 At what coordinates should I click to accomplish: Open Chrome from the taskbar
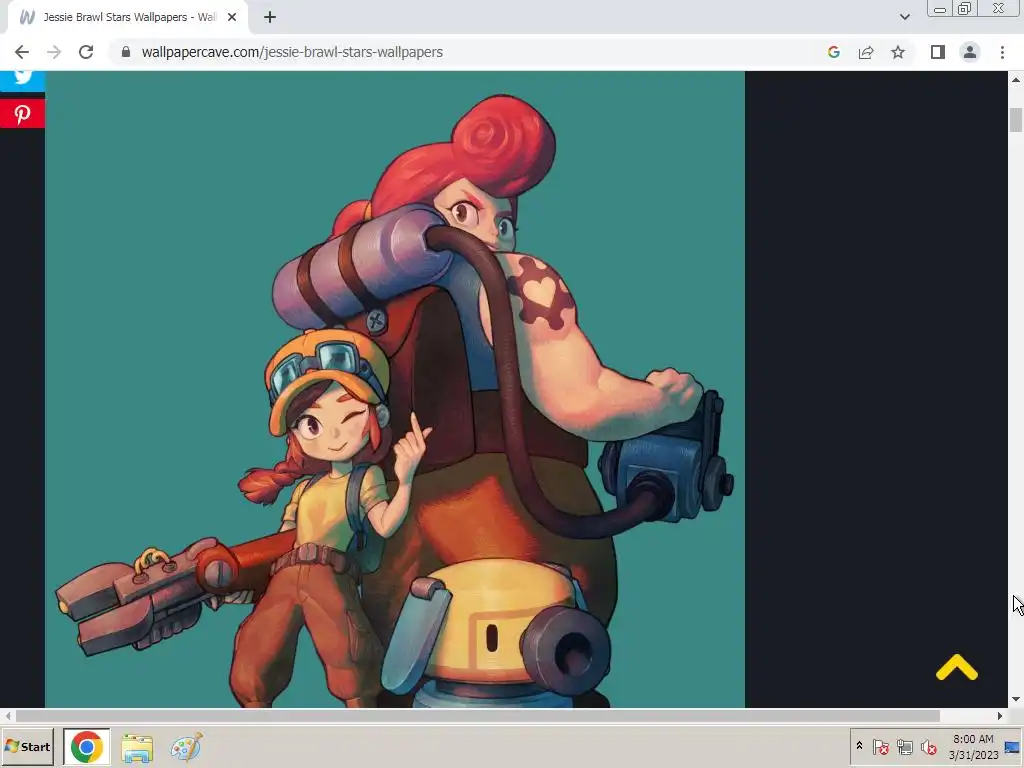click(87, 747)
